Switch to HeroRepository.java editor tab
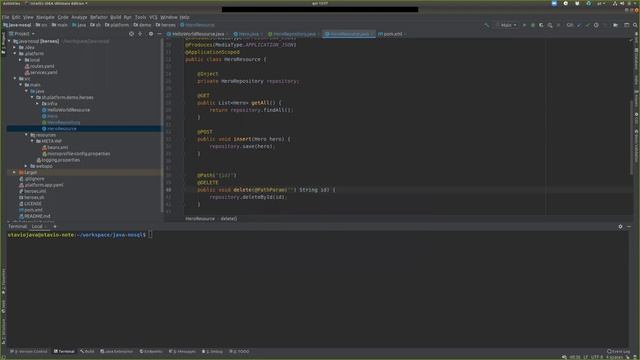The image size is (640, 360). pyautogui.click(x=294, y=34)
